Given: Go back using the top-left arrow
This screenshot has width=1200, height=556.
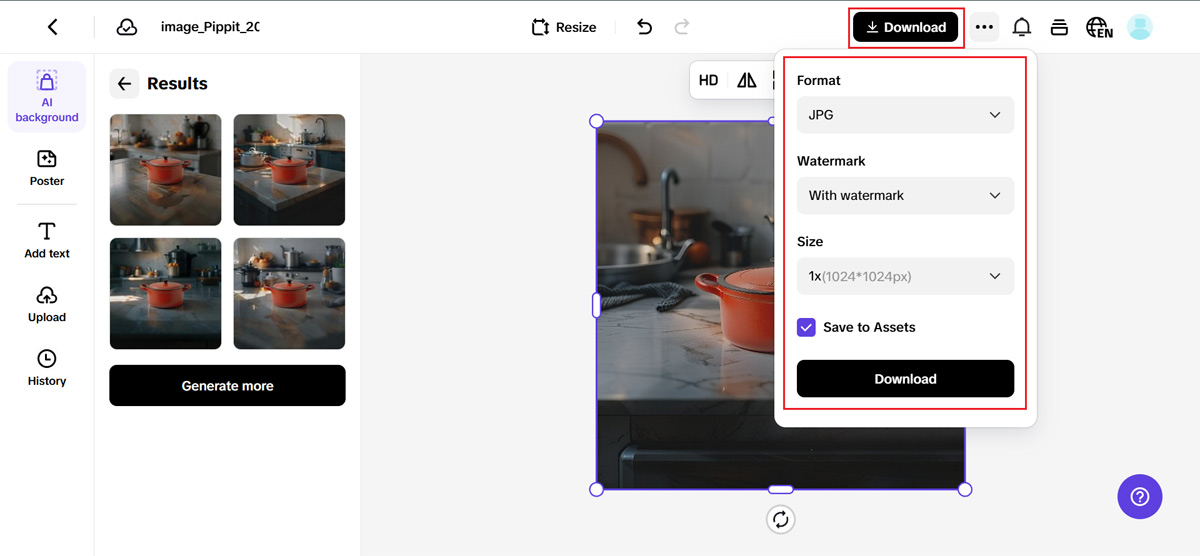Looking at the screenshot, I should [x=53, y=27].
